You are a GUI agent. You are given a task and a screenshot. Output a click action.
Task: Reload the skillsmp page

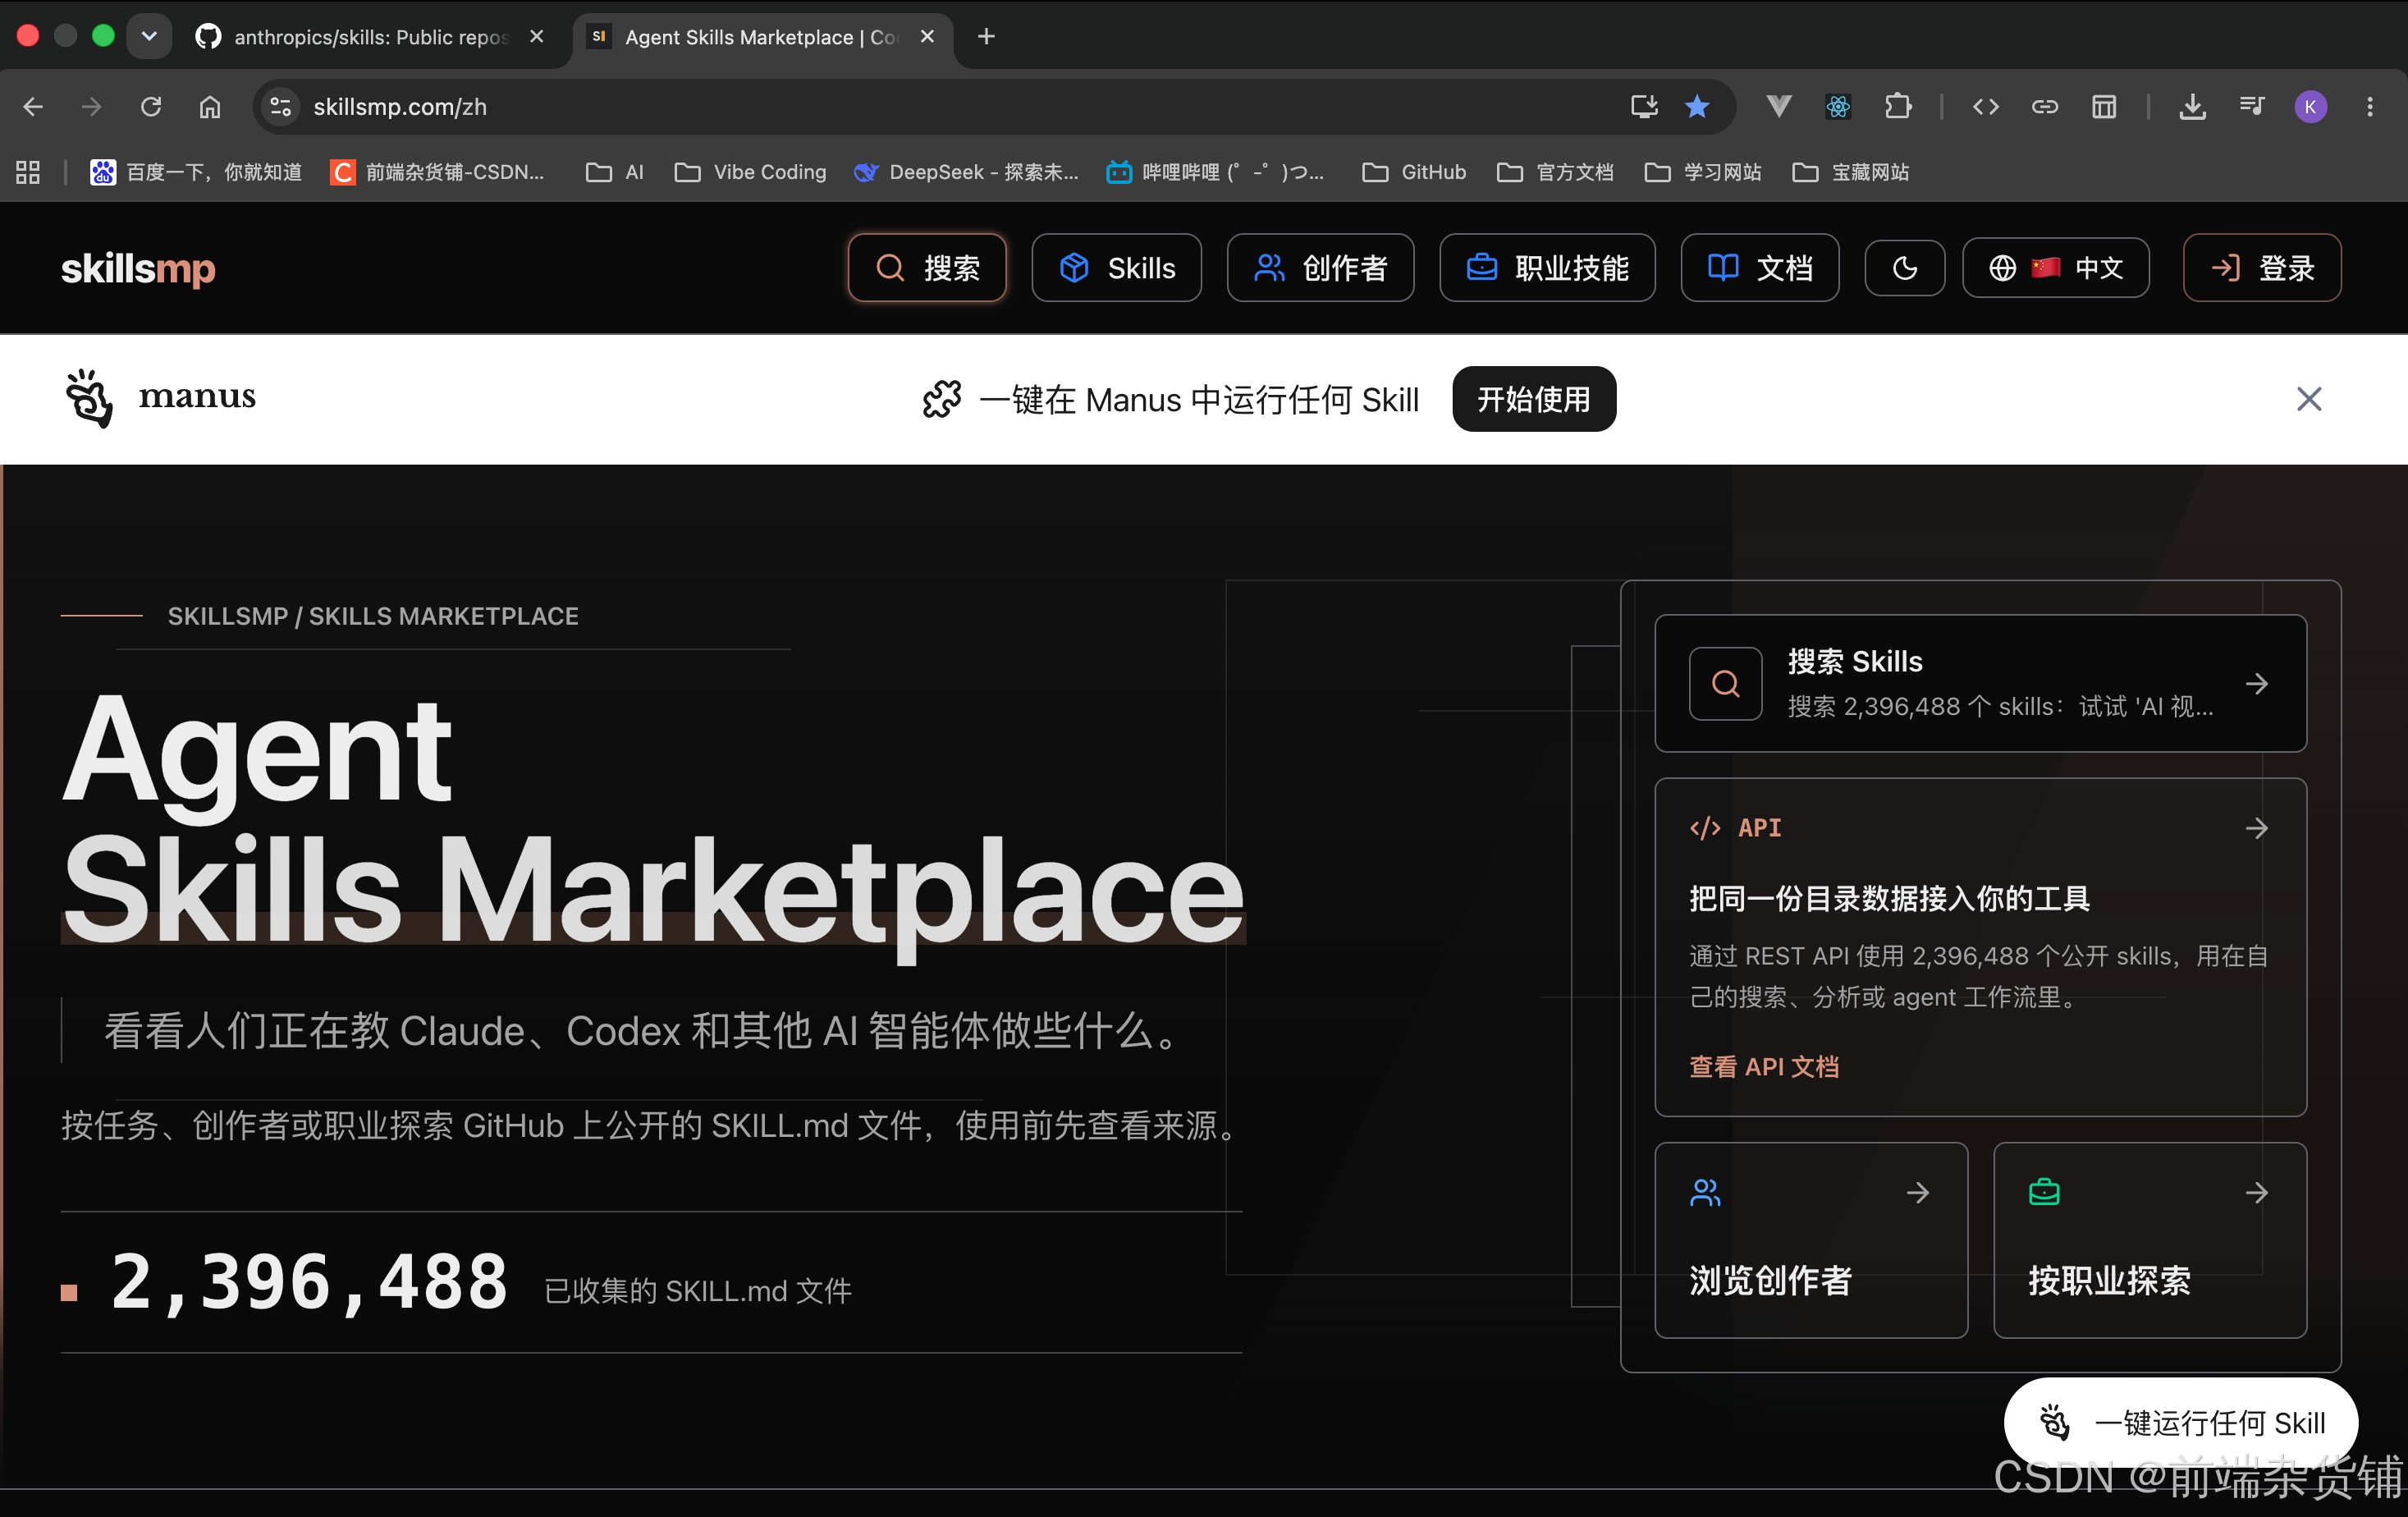(x=151, y=106)
